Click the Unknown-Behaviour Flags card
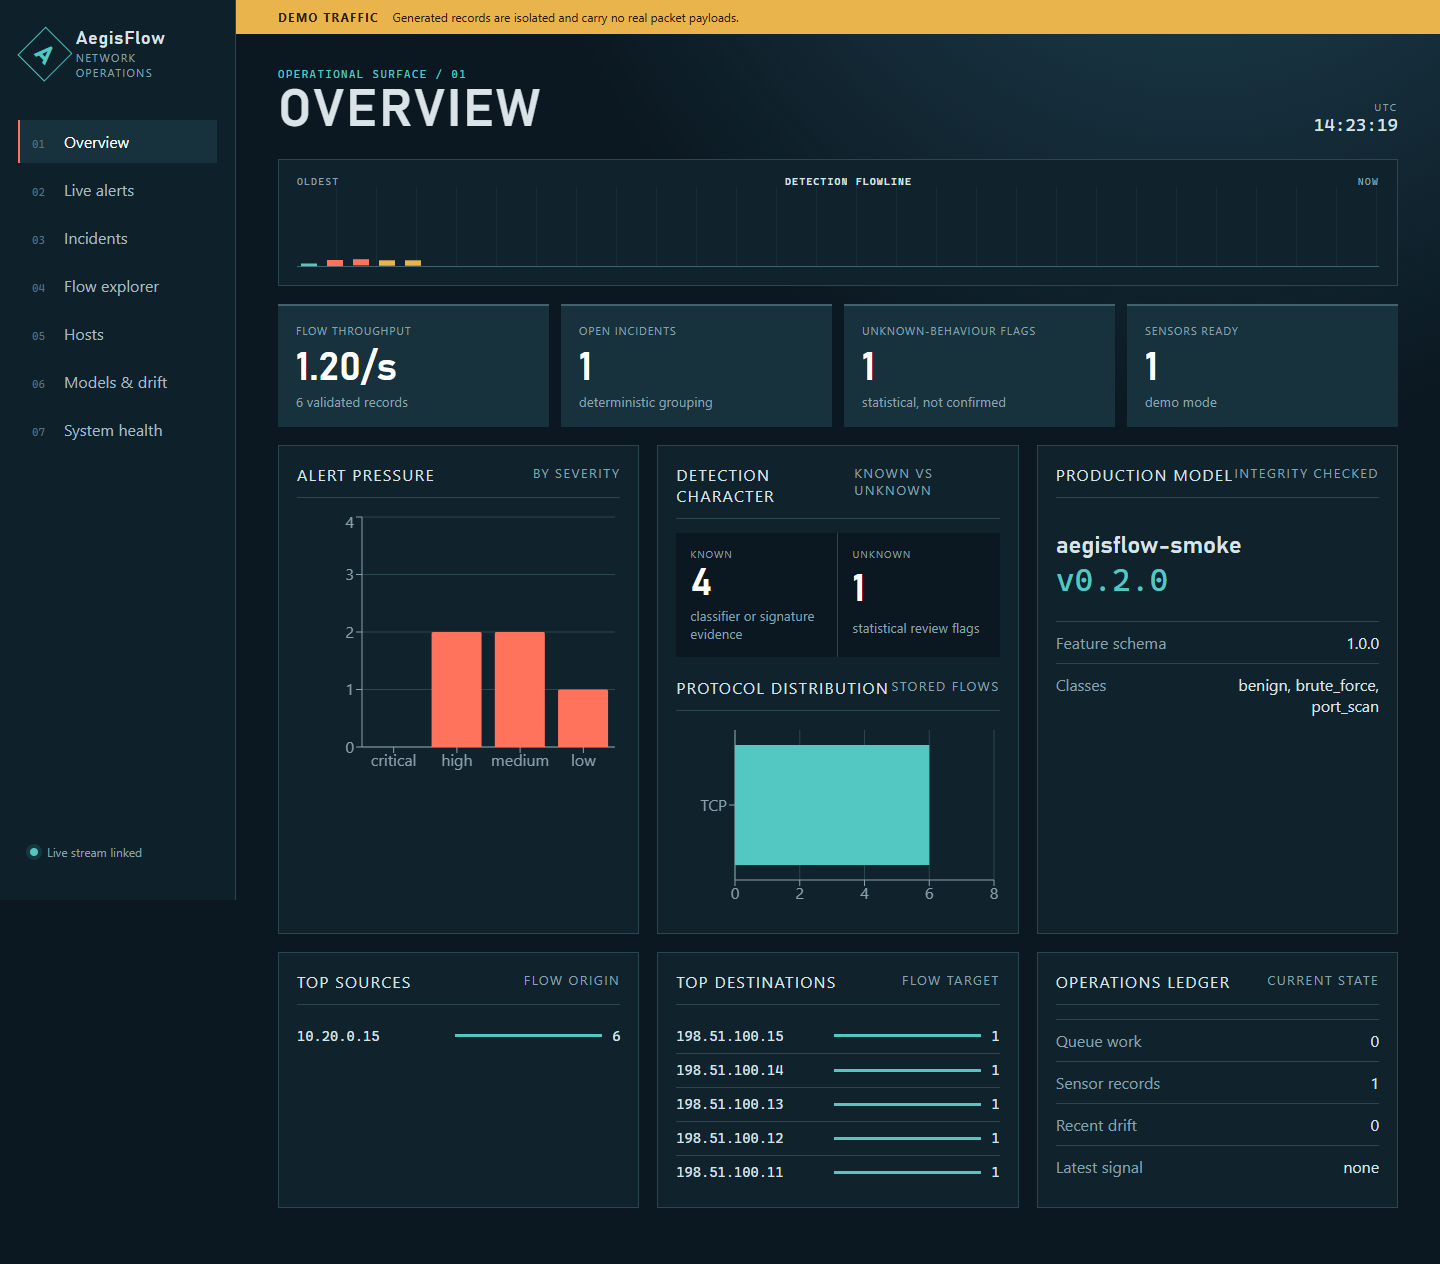This screenshot has width=1440, height=1264. point(979,366)
